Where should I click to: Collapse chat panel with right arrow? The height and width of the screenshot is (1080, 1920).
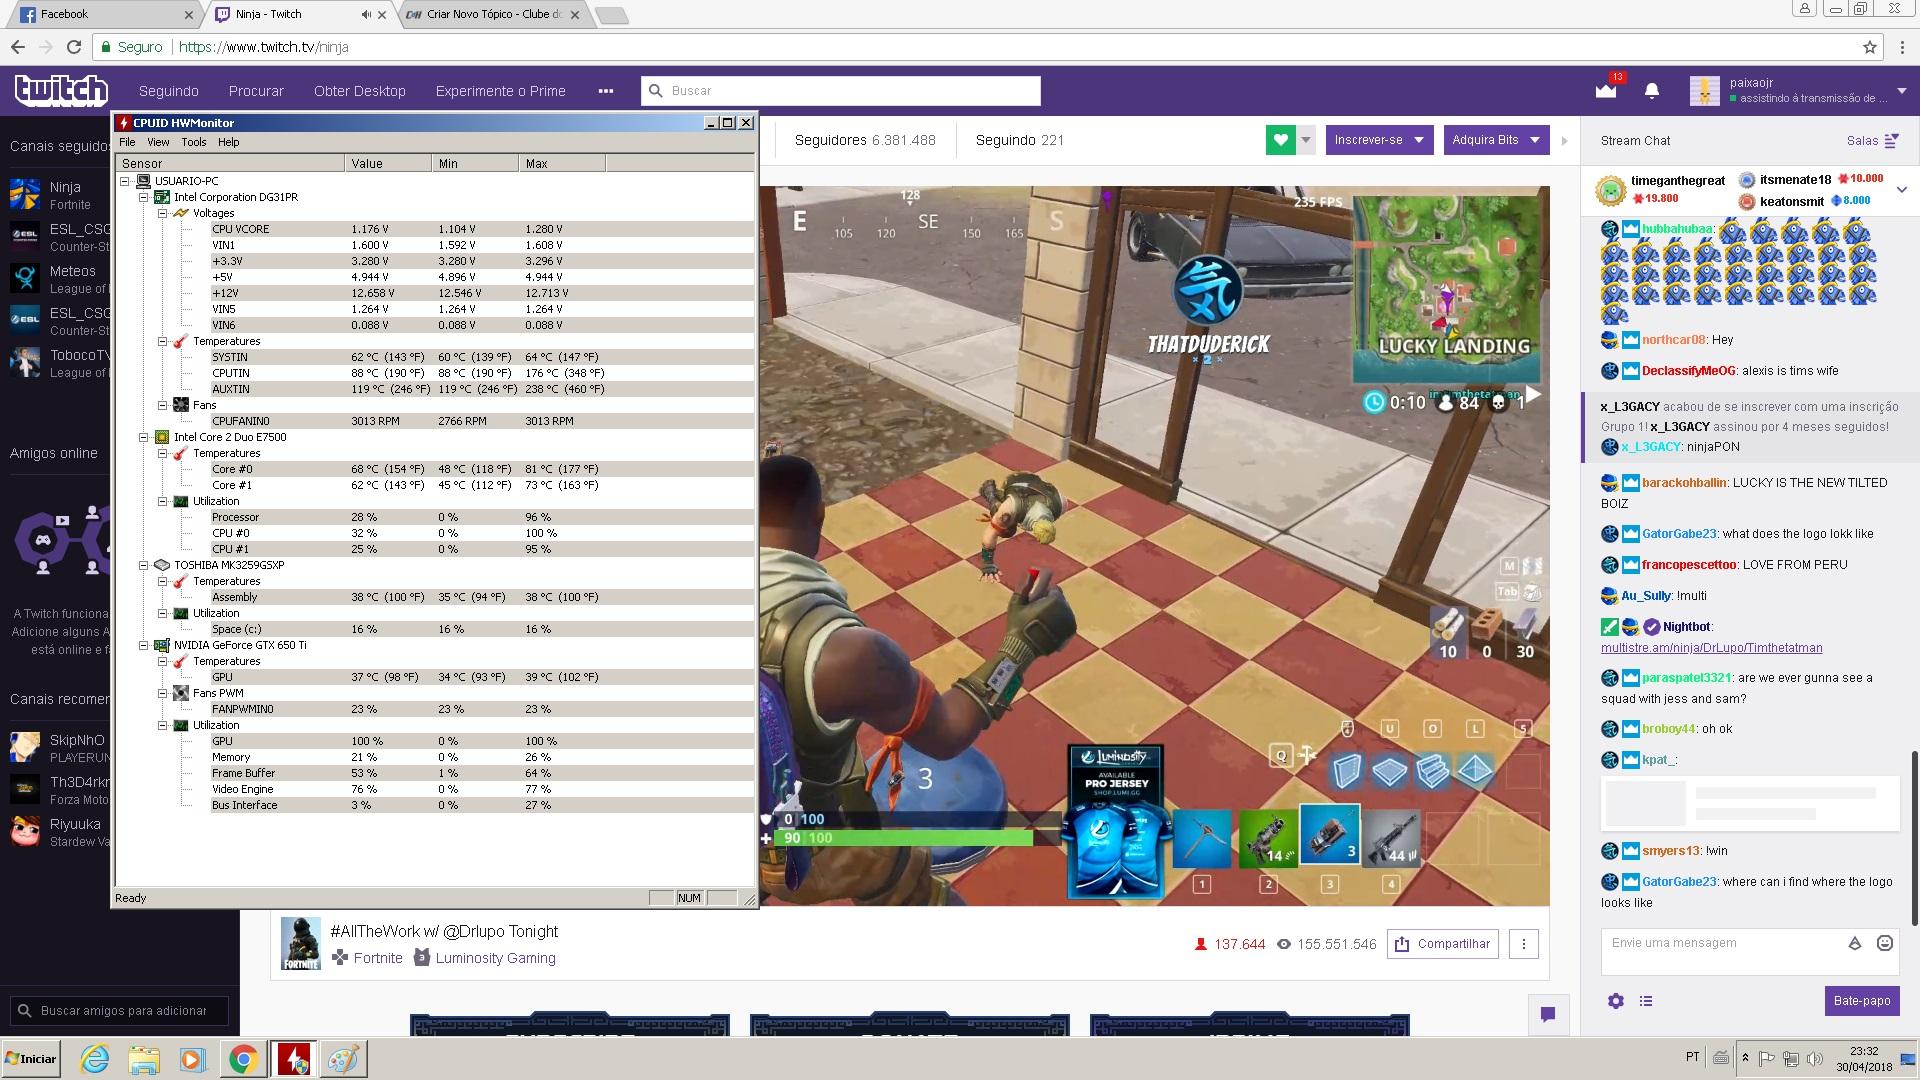click(x=1565, y=141)
